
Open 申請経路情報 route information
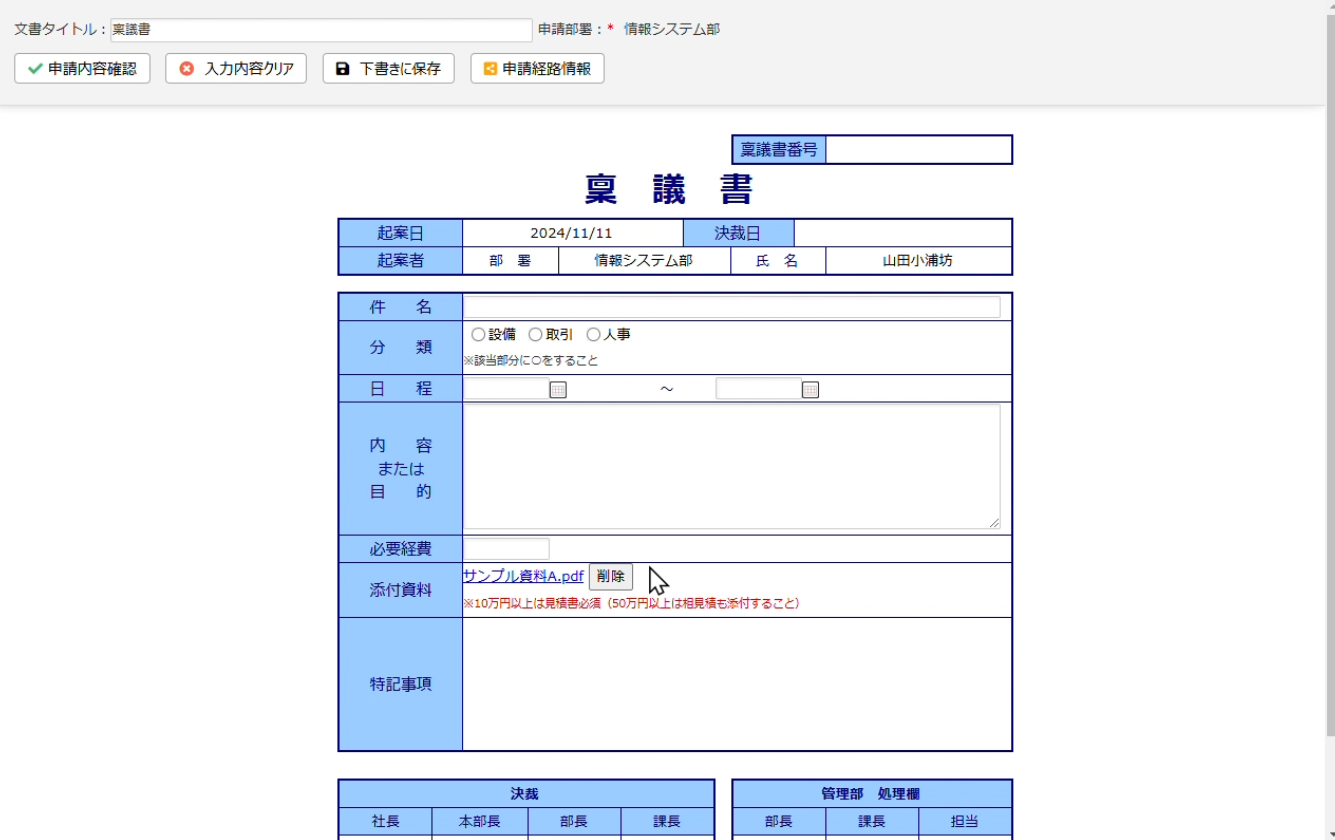tap(537, 69)
